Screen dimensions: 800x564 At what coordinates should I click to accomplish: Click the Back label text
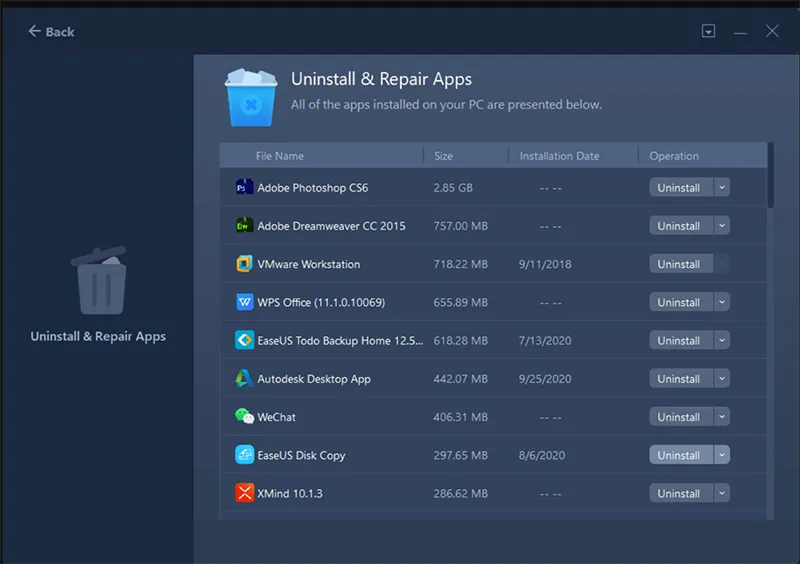point(60,32)
